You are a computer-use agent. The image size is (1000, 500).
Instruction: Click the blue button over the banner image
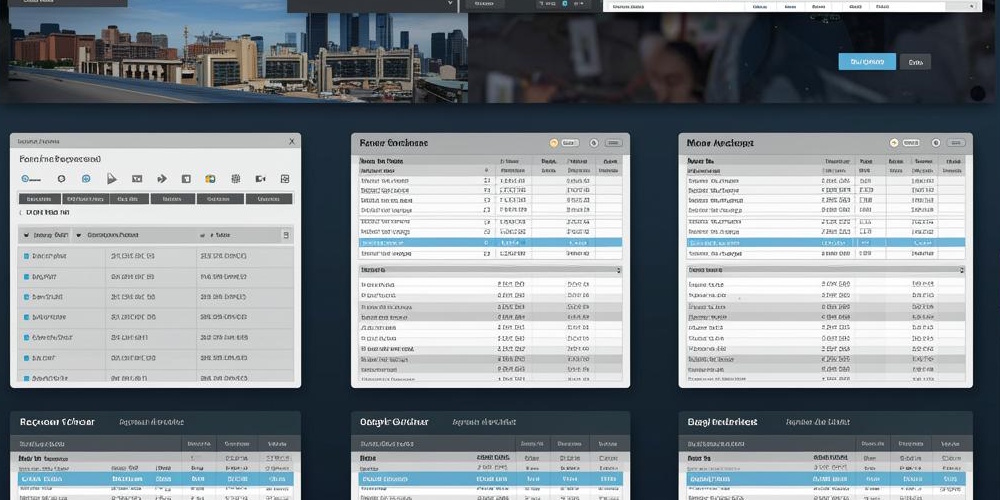[x=866, y=62]
